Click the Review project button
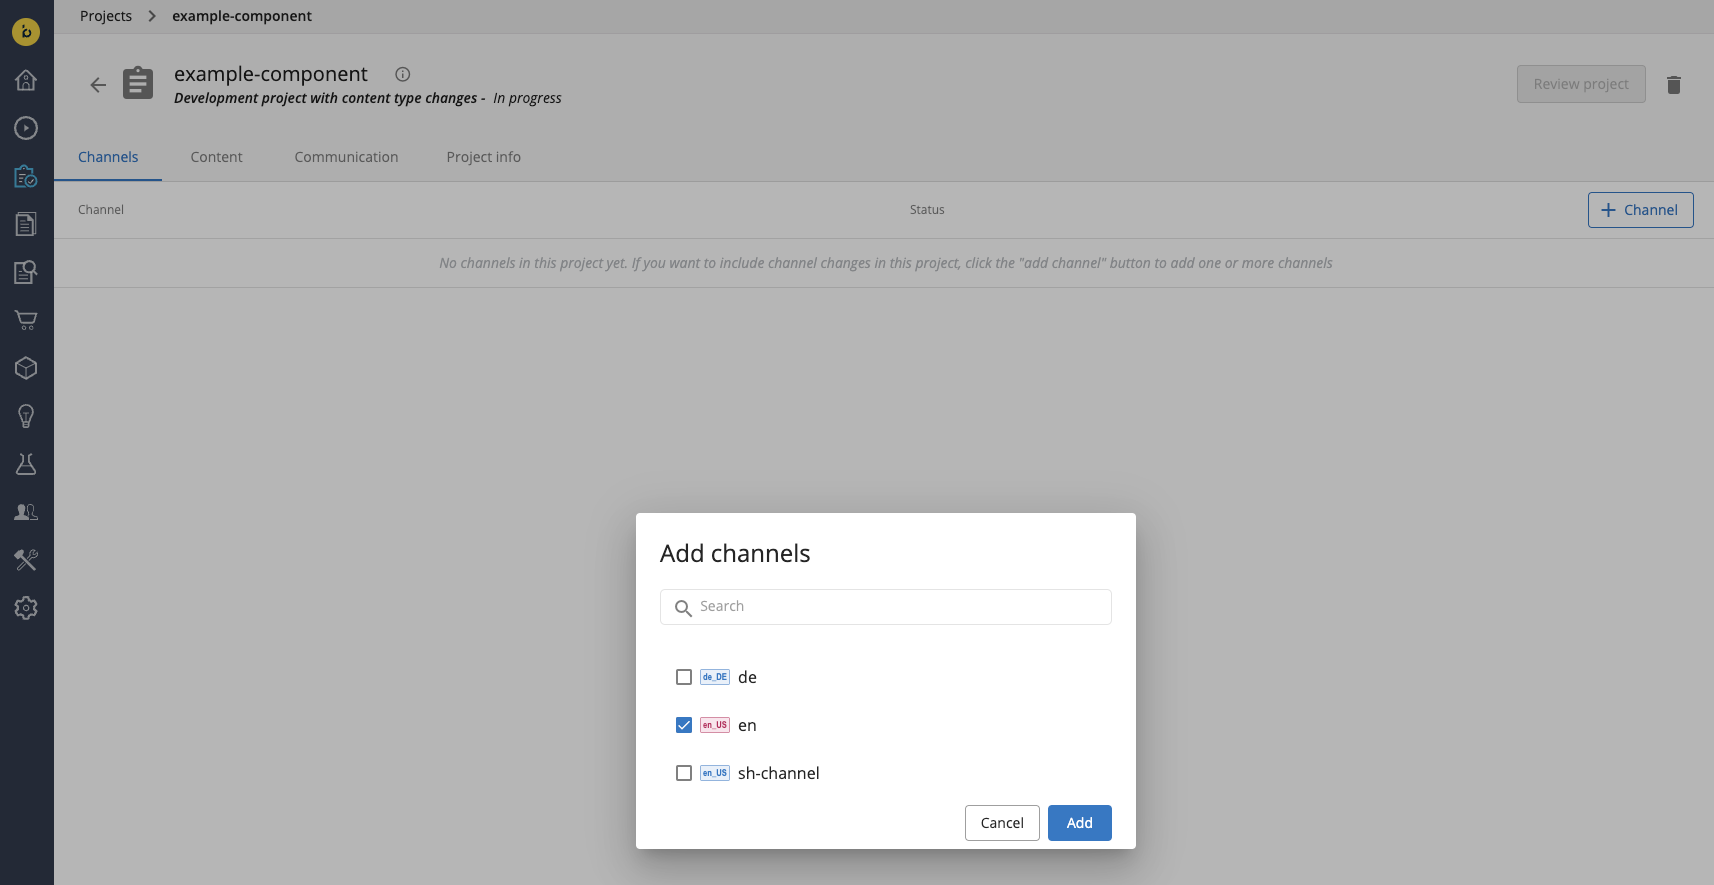The width and height of the screenshot is (1714, 885). (x=1581, y=84)
